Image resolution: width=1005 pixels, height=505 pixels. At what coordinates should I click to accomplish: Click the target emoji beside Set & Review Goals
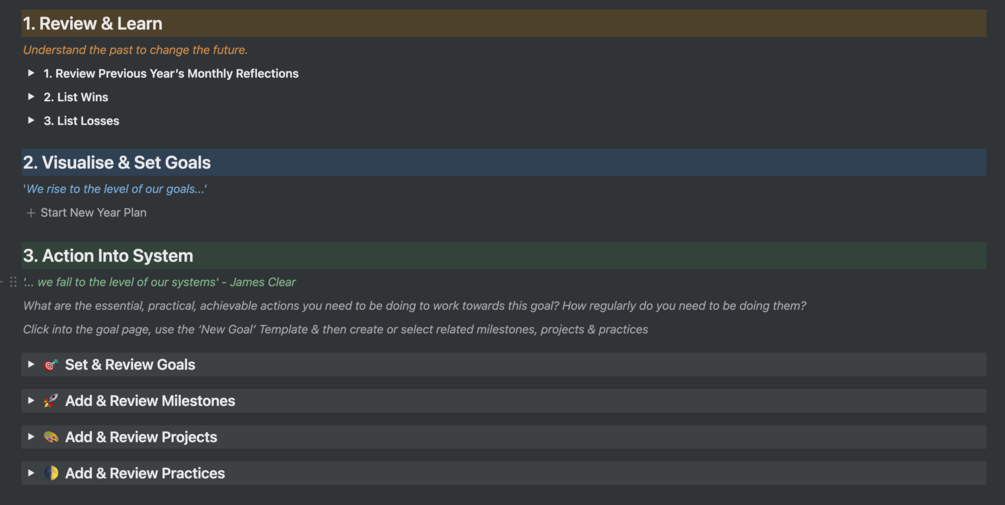pyautogui.click(x=51, y=365)
